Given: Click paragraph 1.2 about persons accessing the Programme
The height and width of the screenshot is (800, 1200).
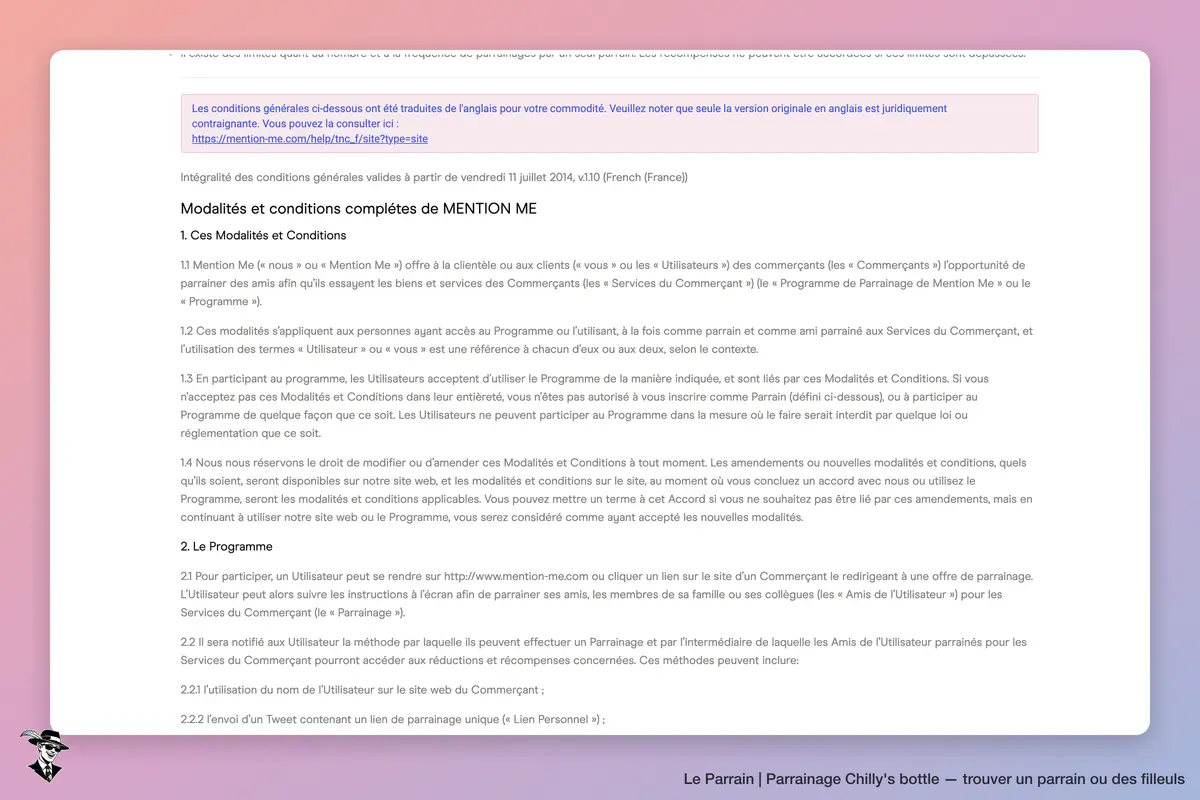Looking at the screenshot, I should (609, 340).
